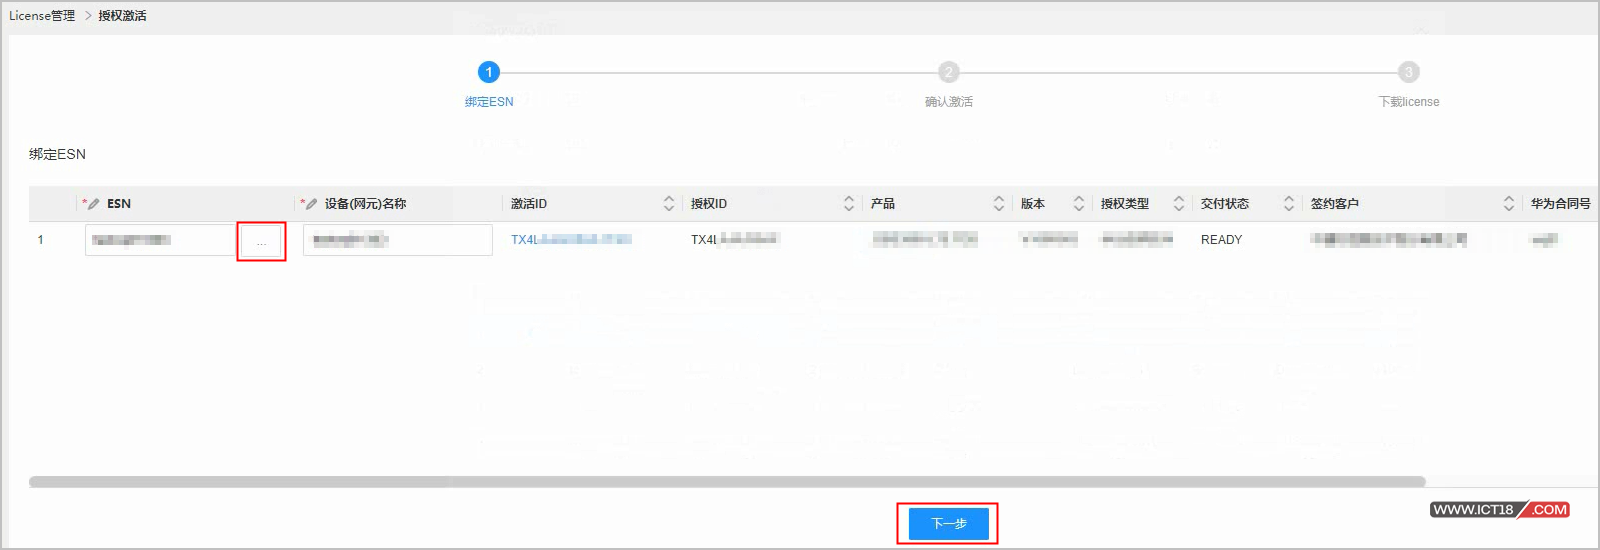The height and width of the screenshot is (550, 1600).
Task: Click the "..." ESN browse button
Action: (261, 242)
